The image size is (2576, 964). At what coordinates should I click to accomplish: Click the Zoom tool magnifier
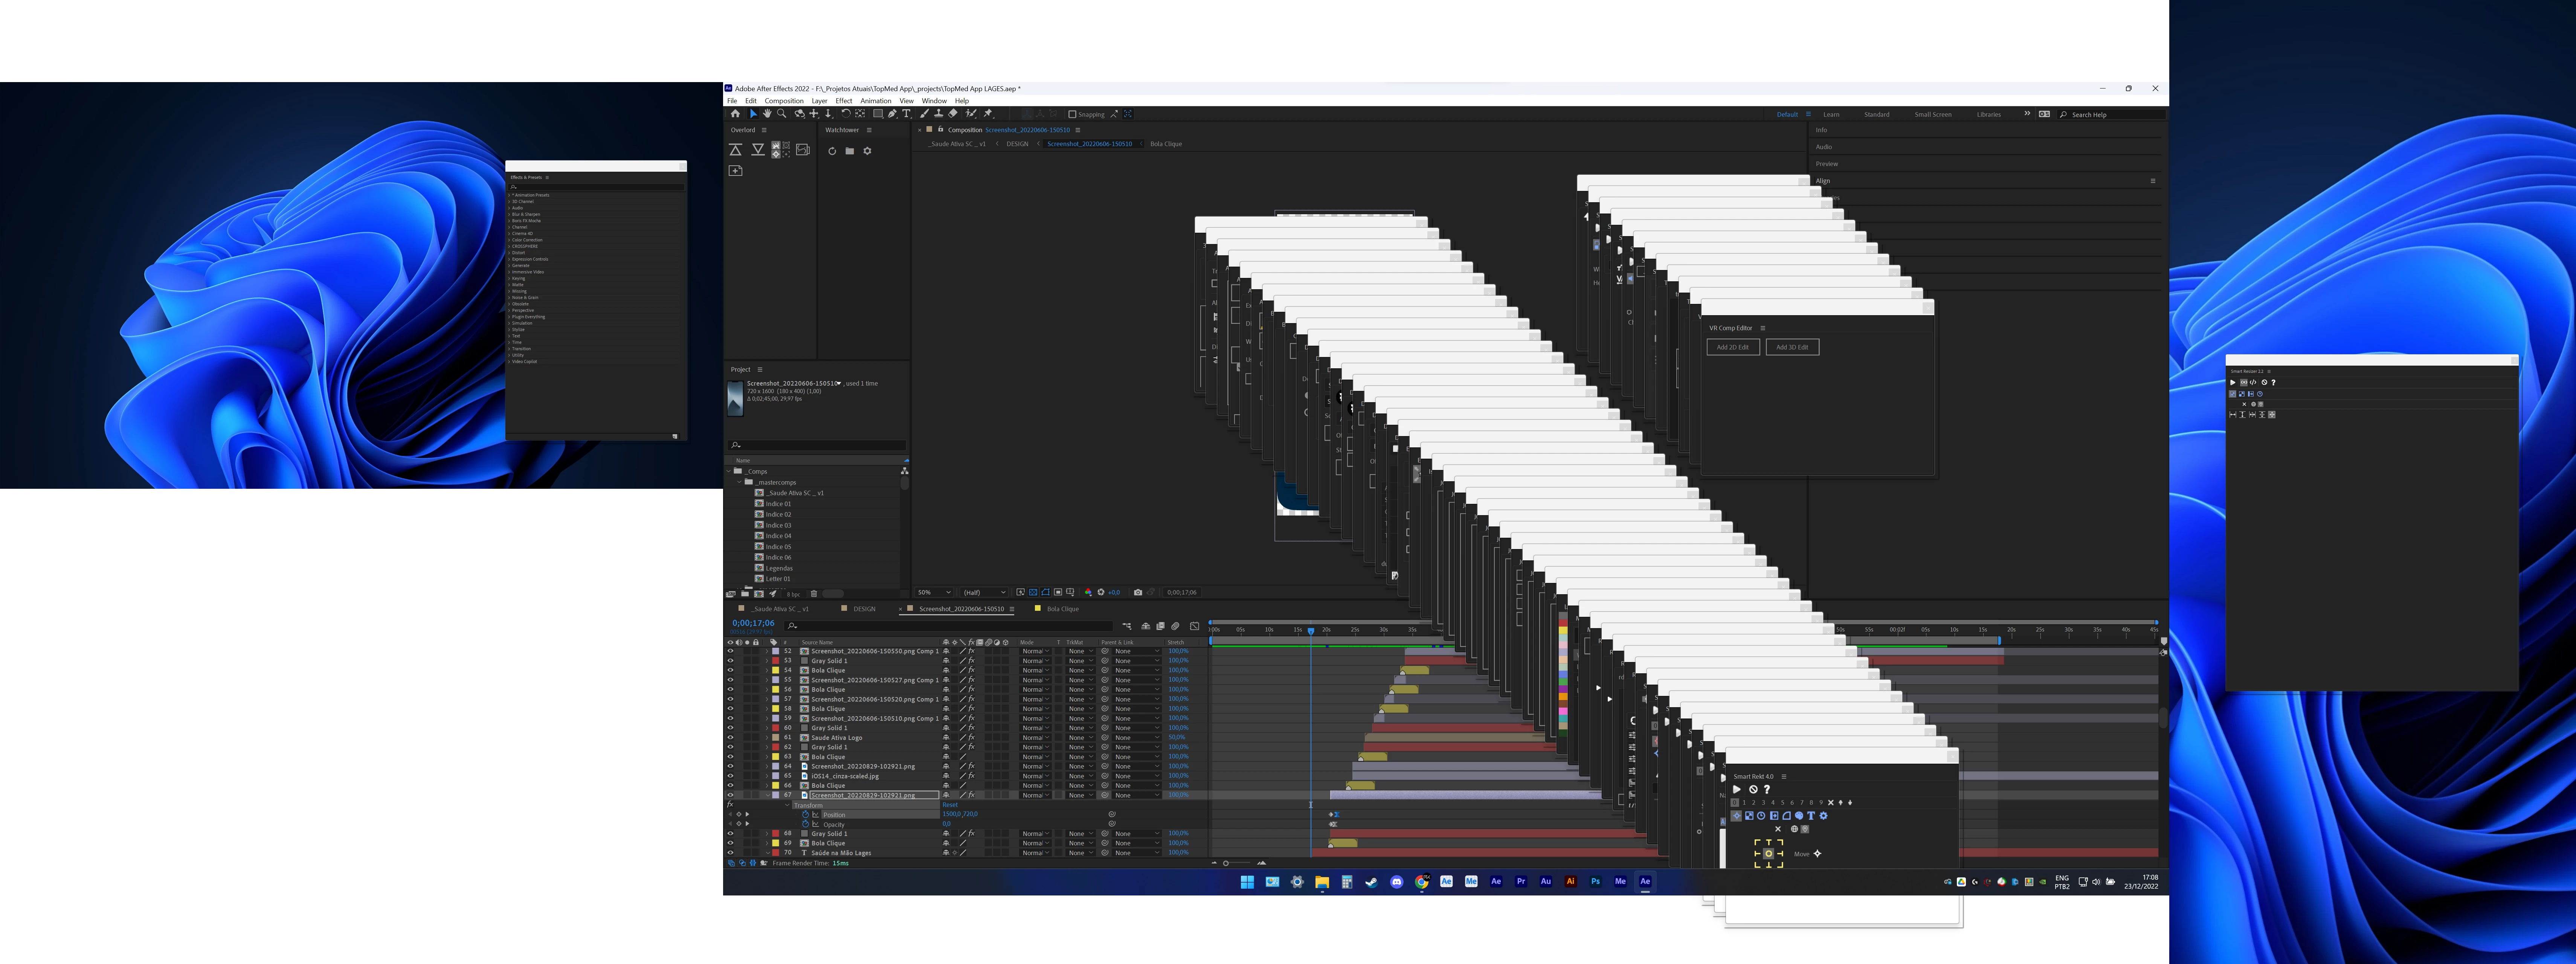coord(781,114)
